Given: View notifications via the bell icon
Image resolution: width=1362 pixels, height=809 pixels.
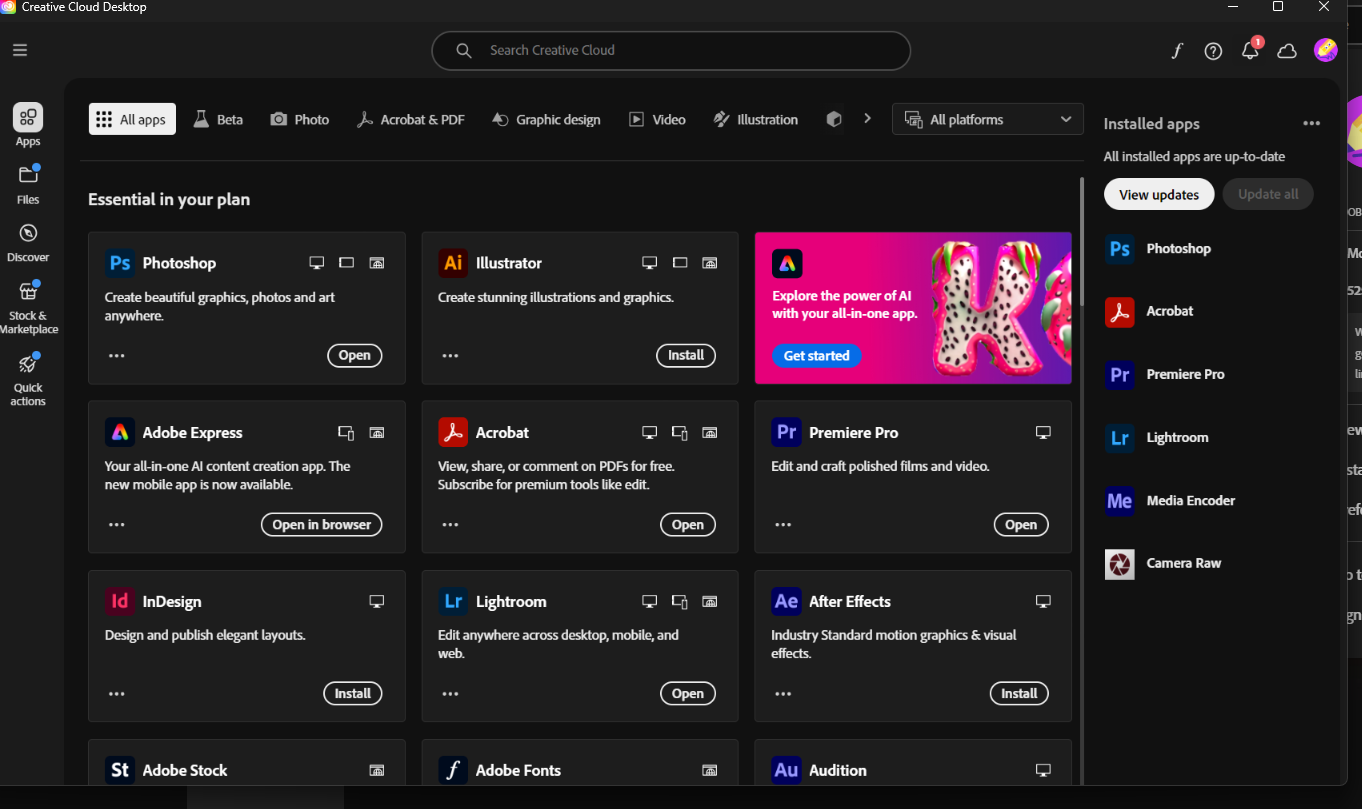Looking at the screenshot, I should click(1250, 51).
